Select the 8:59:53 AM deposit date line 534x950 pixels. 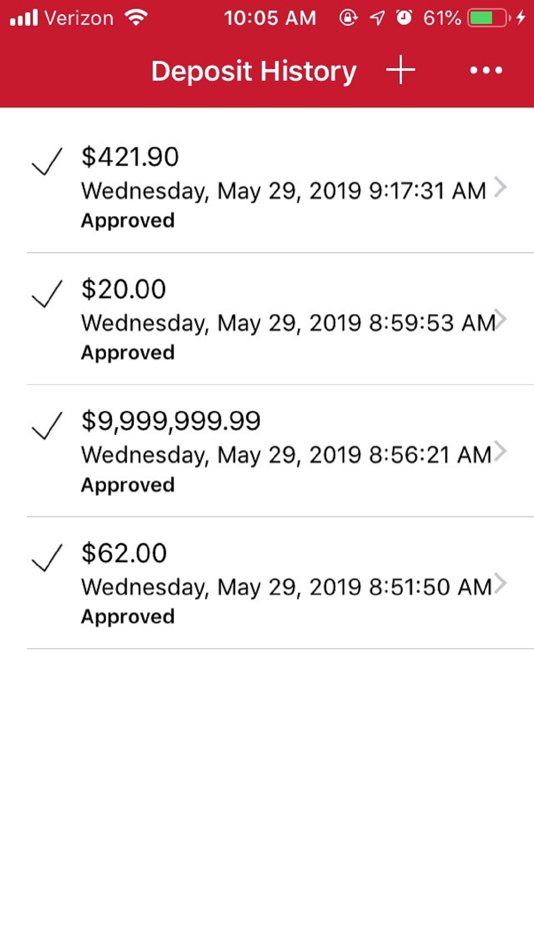289,323
